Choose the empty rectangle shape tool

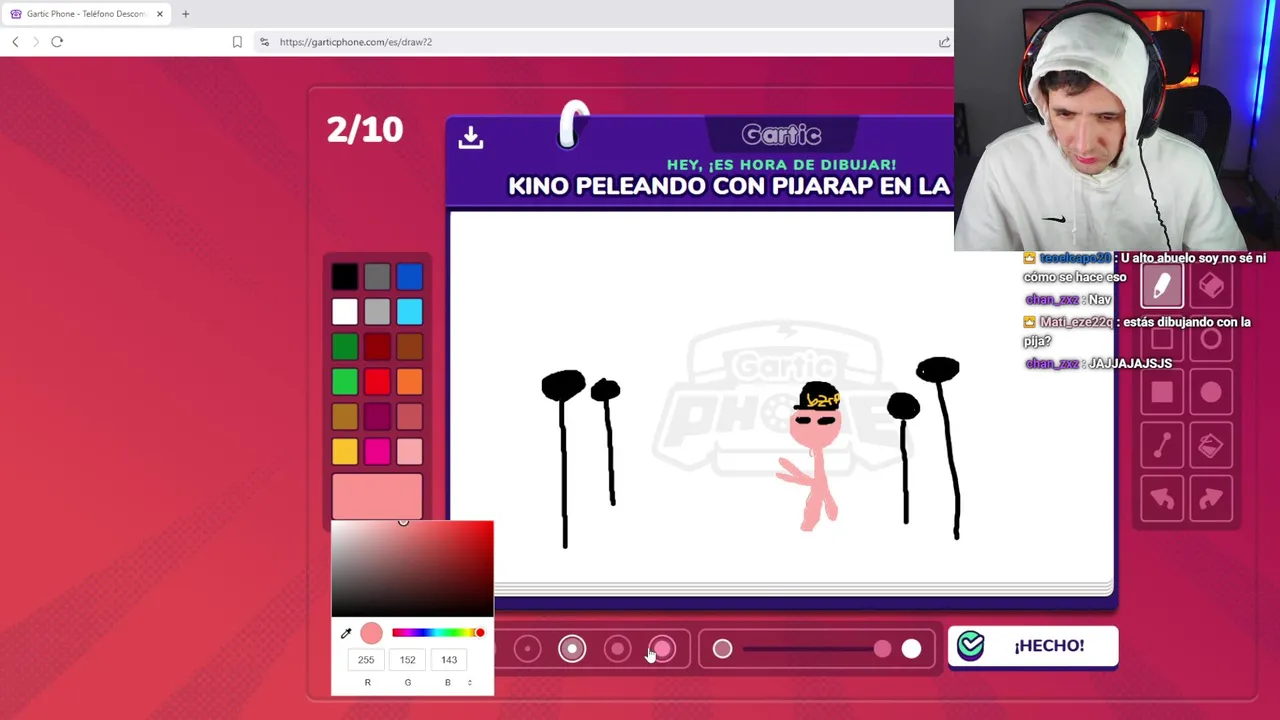click(x=1162, y=340)
